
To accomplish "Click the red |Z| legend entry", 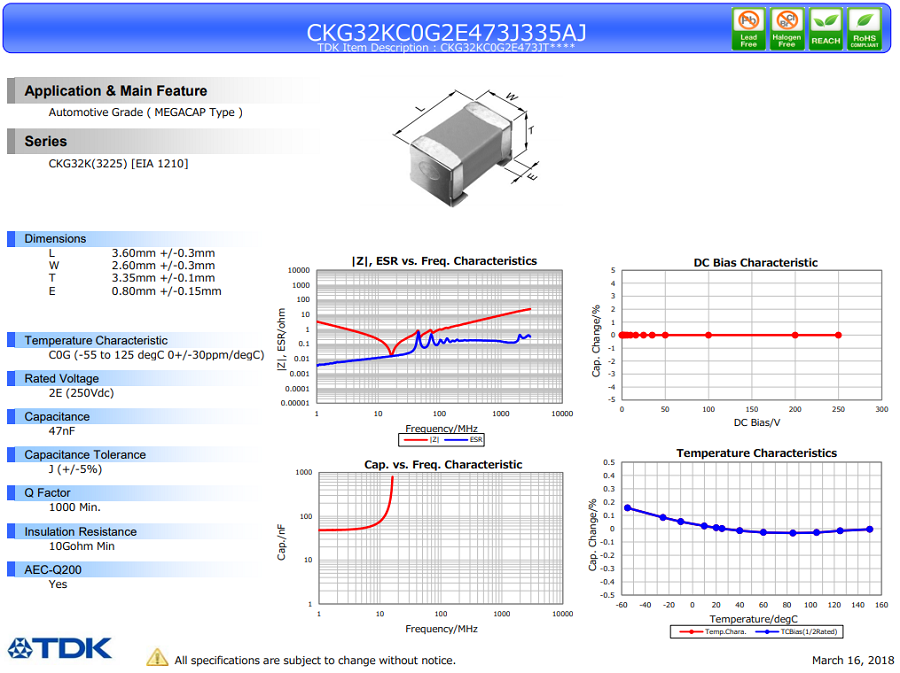I will 421,440.
